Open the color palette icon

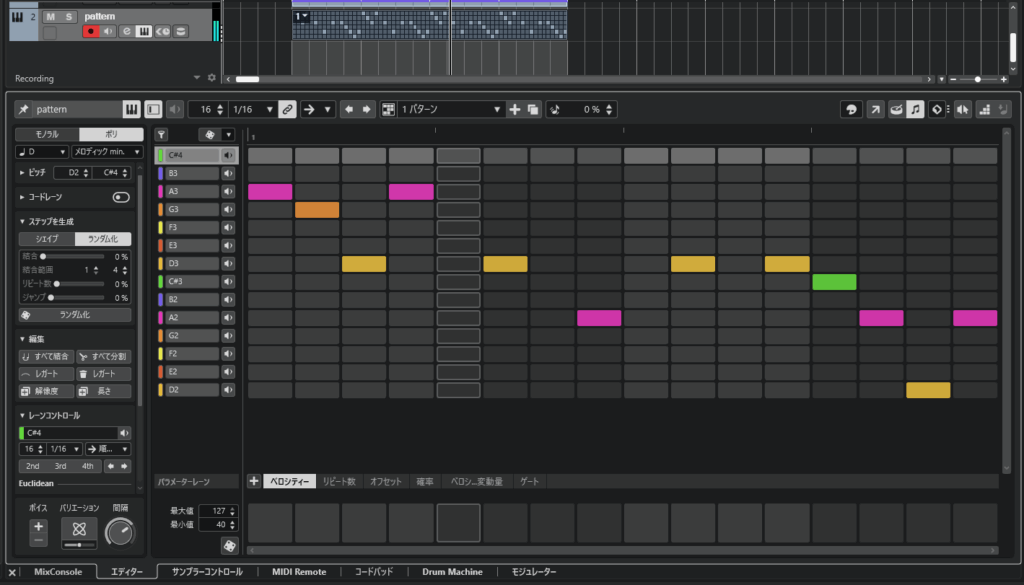coord(851,109)
